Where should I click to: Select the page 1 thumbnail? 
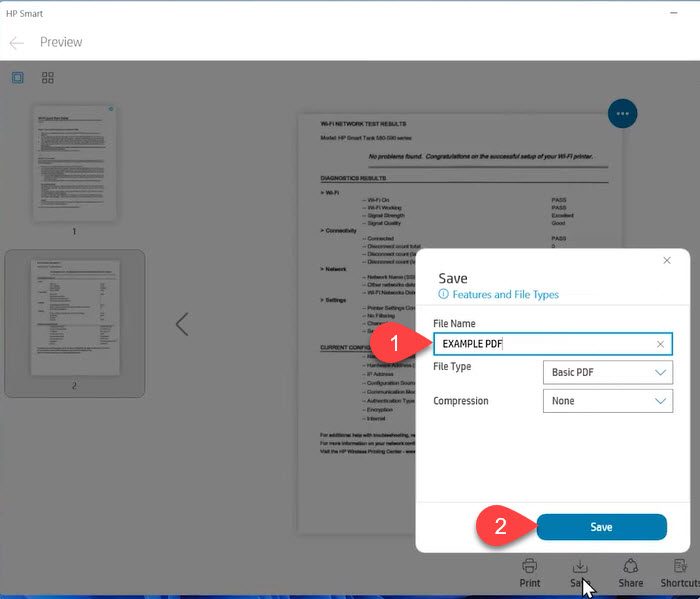pyautogui.click(x=74, y=164)
